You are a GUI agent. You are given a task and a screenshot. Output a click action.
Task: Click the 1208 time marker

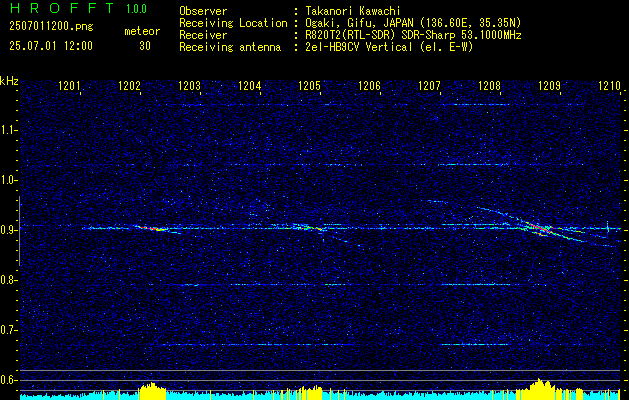coord(489,86)
